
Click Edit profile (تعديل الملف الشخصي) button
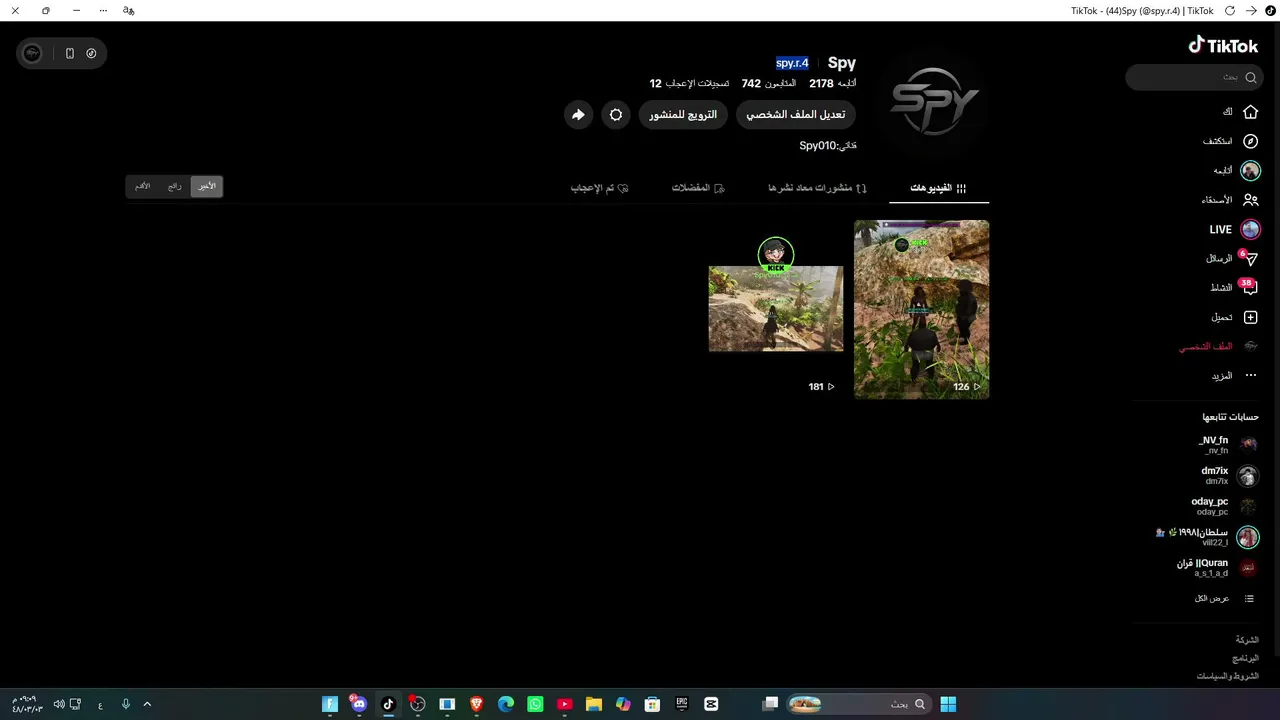coord(796,115)
